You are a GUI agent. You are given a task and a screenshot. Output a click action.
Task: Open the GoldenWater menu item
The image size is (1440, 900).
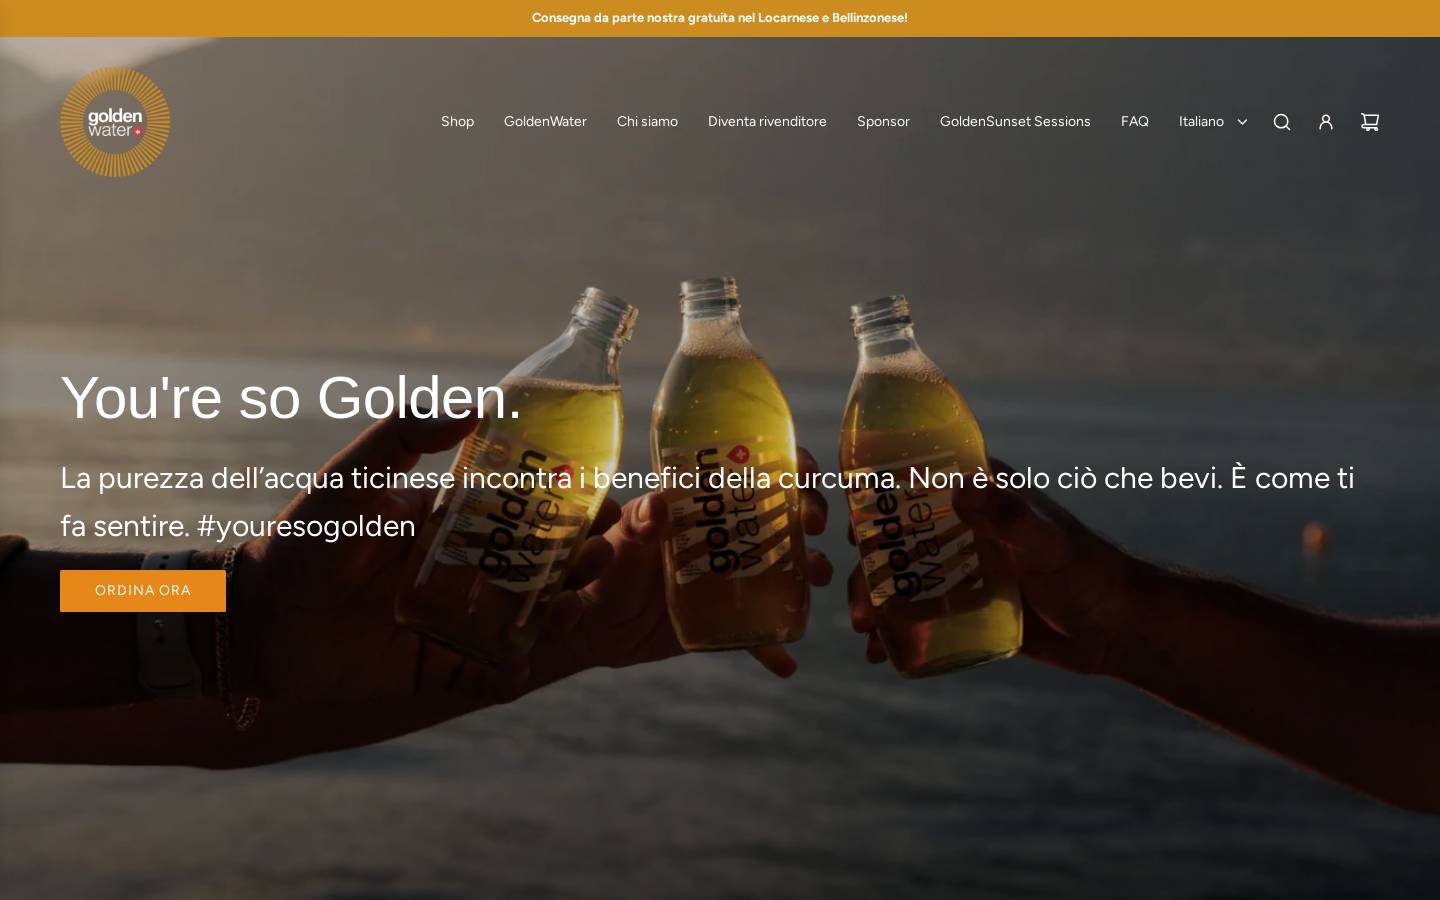click(x=545, y=122)
